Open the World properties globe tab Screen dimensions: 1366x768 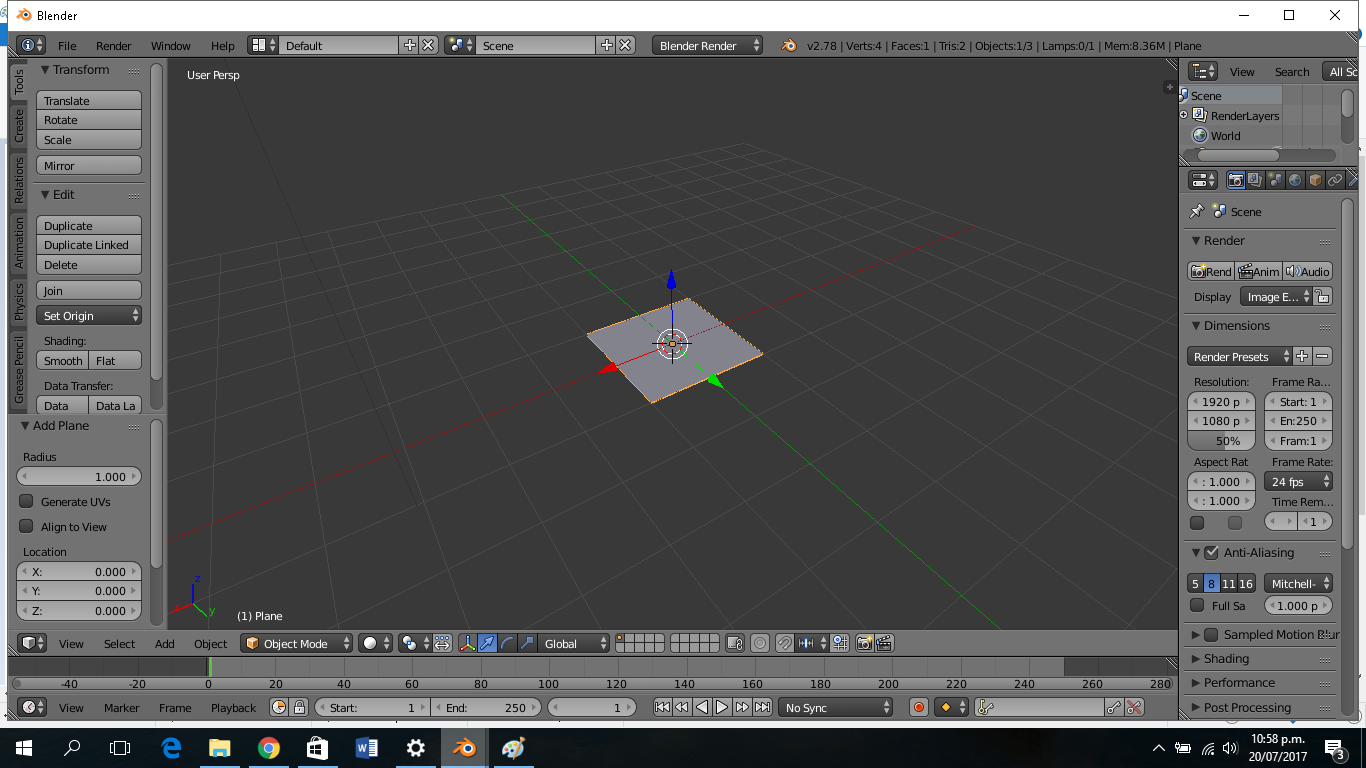pos(1295,180)
